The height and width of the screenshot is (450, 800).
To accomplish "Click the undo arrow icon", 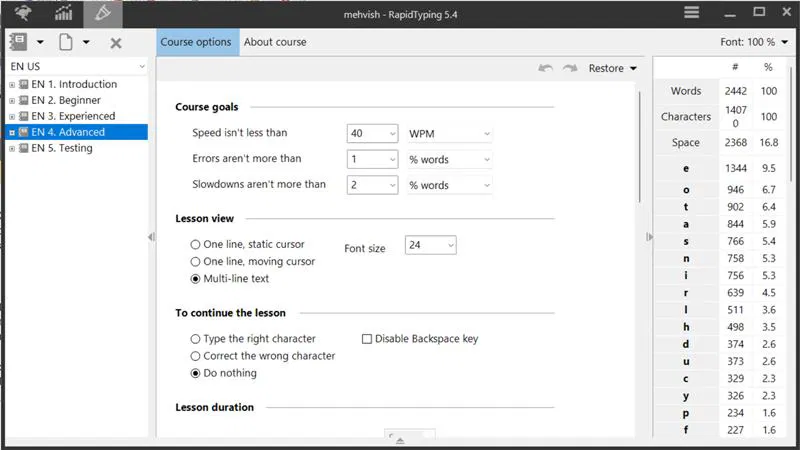I will click(x=545, y=69).
